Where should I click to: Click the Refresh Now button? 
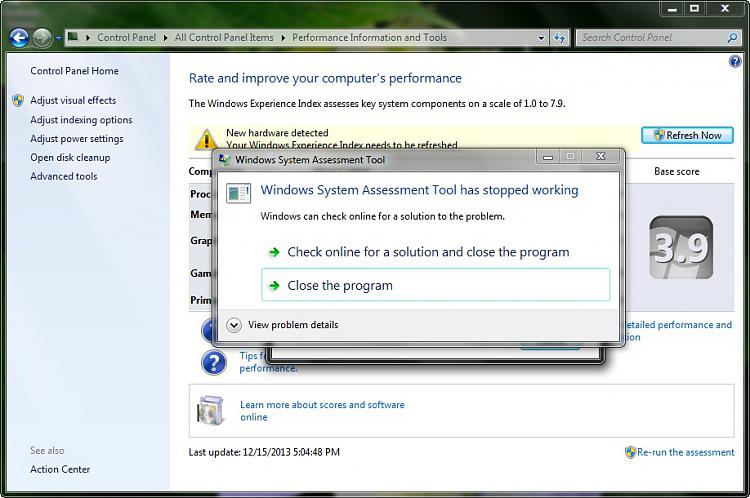pyautogui.click(x=687, y=135)
